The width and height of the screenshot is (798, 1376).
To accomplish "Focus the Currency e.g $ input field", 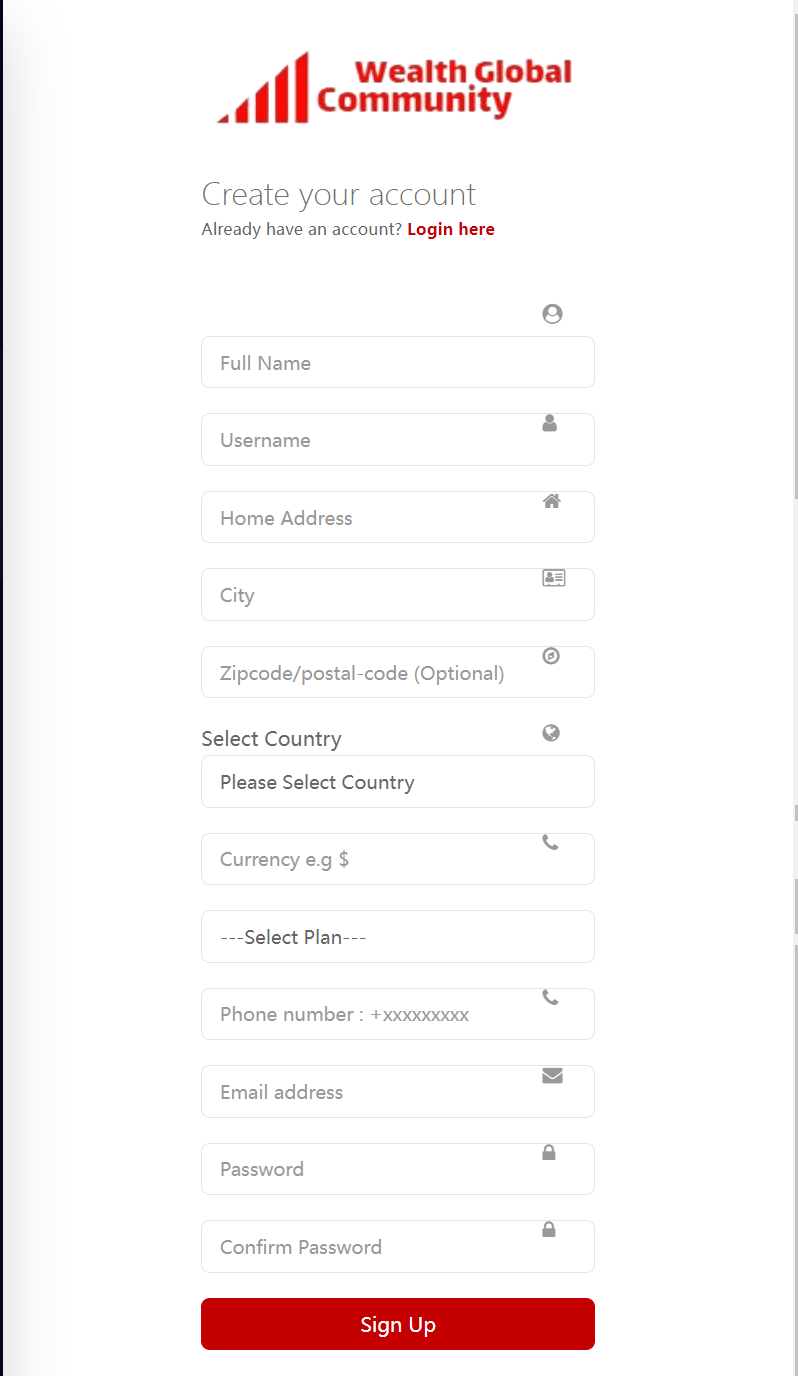I will [398, 859].
